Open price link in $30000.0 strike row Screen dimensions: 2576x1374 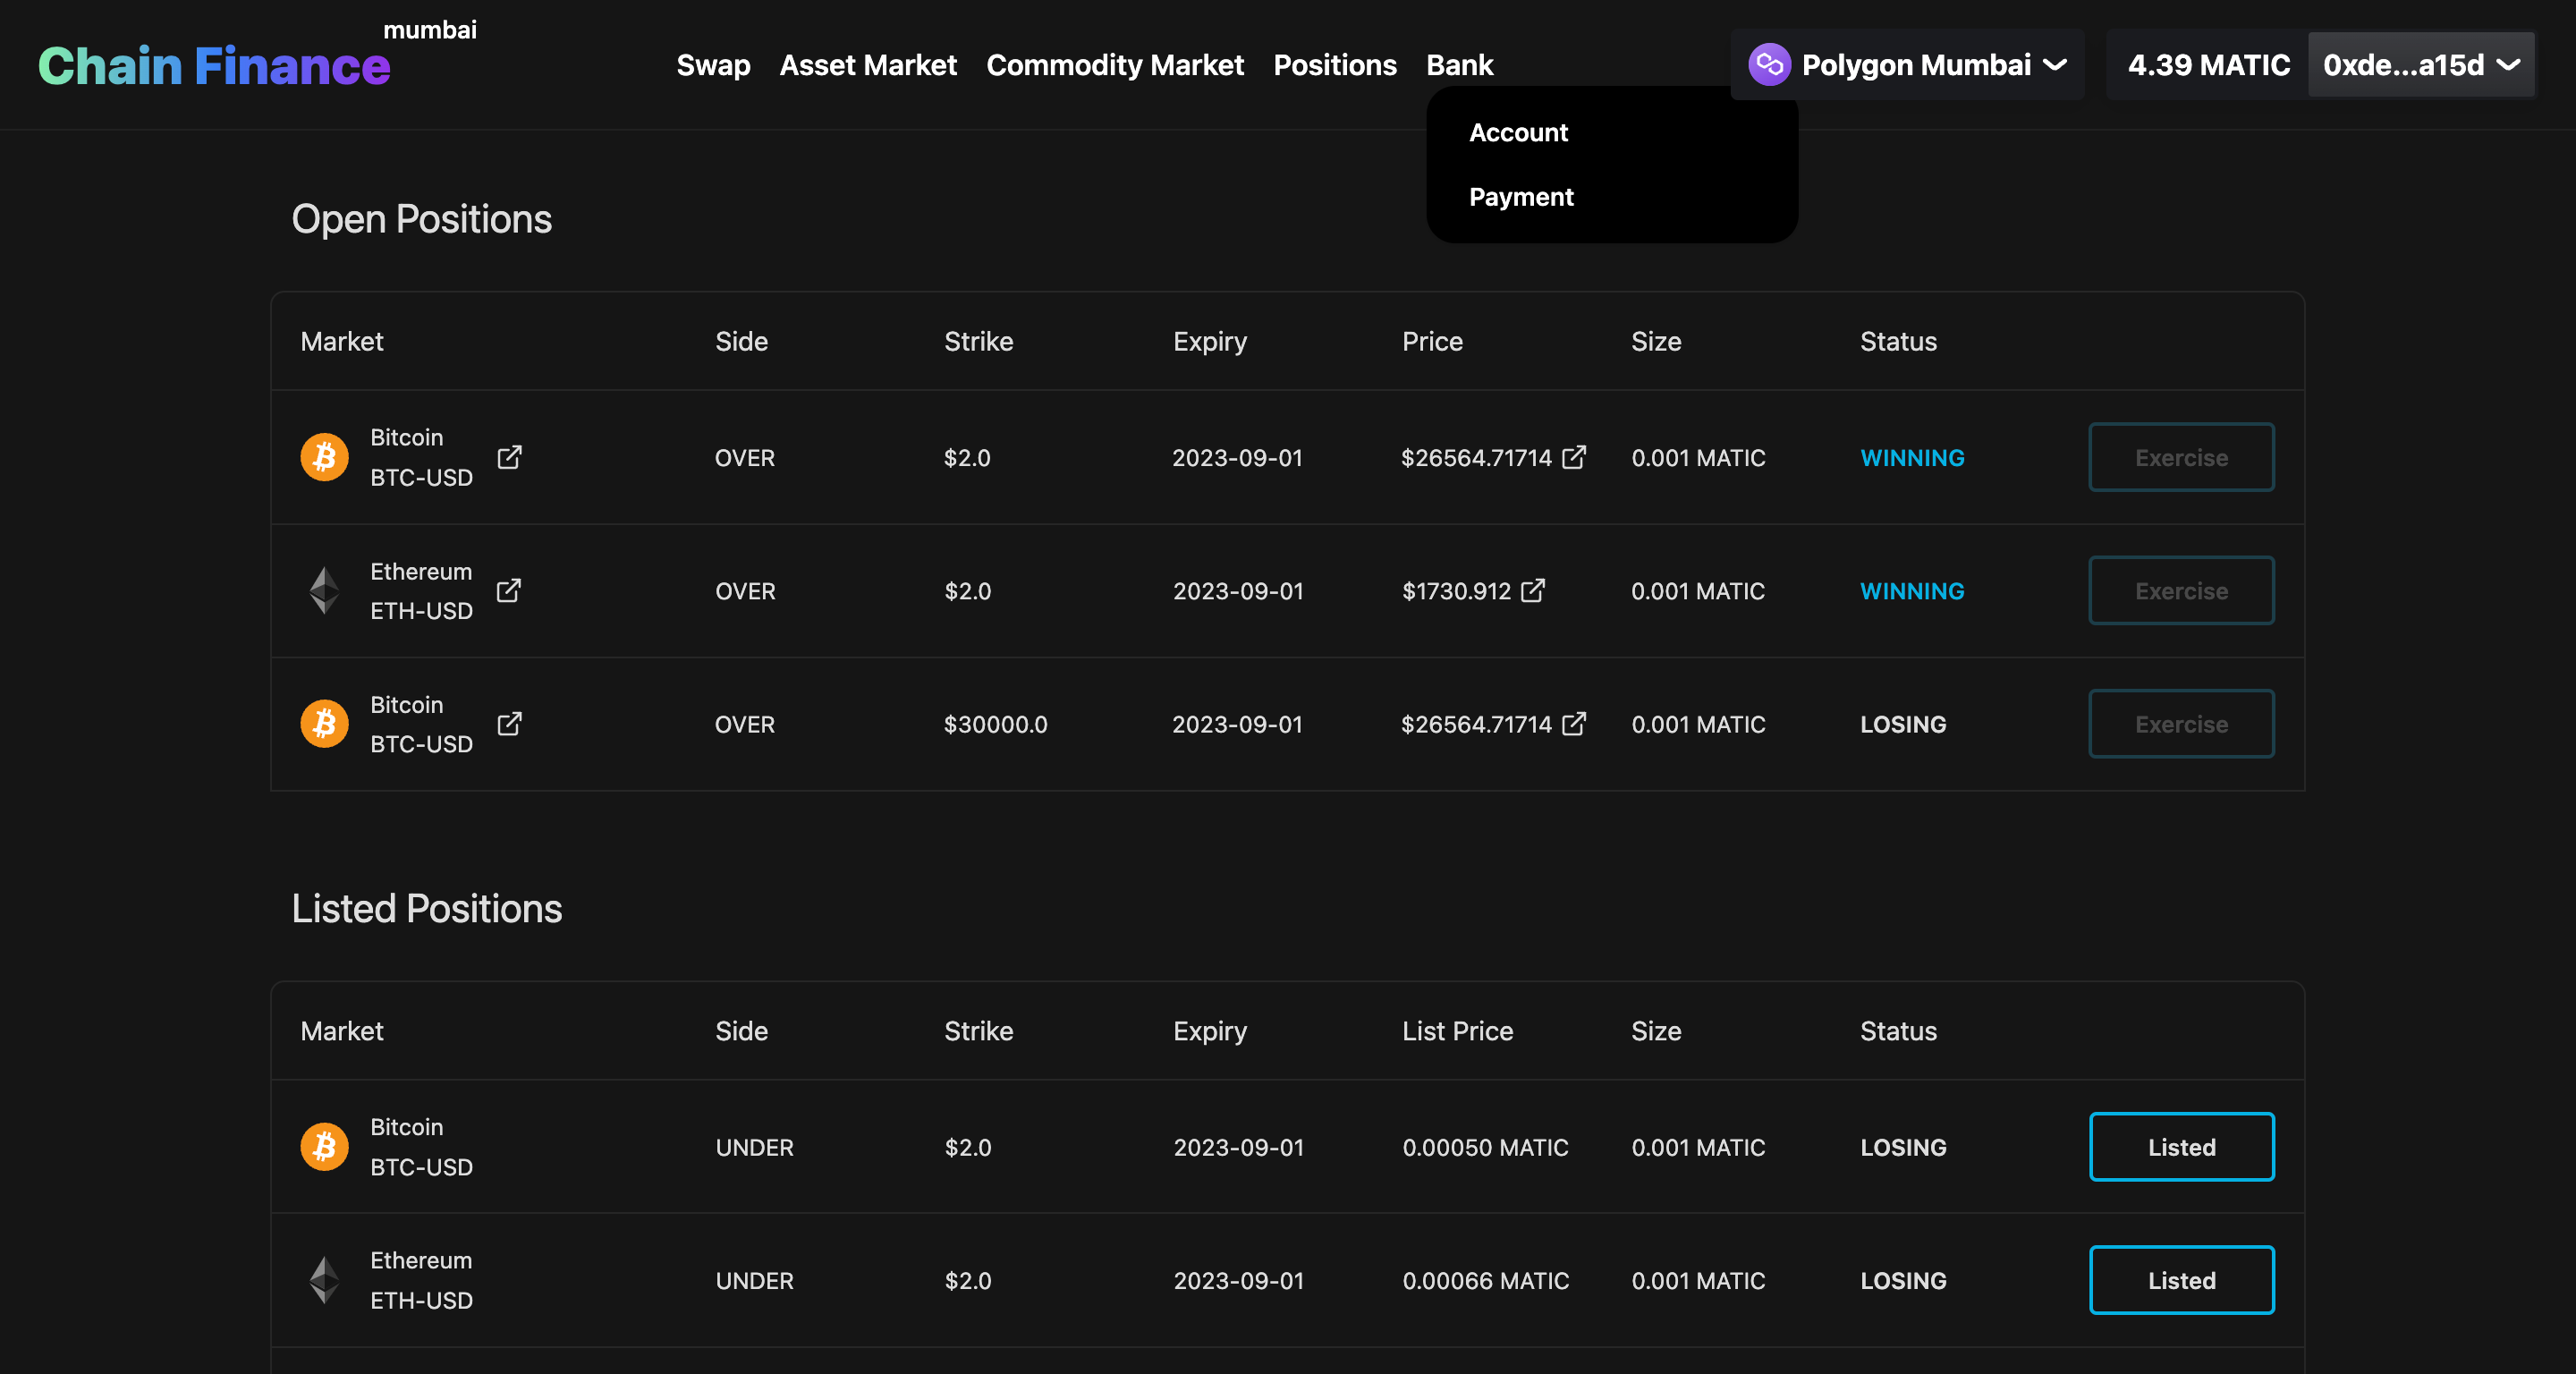pyautogui.click(x=1573, y=723)
